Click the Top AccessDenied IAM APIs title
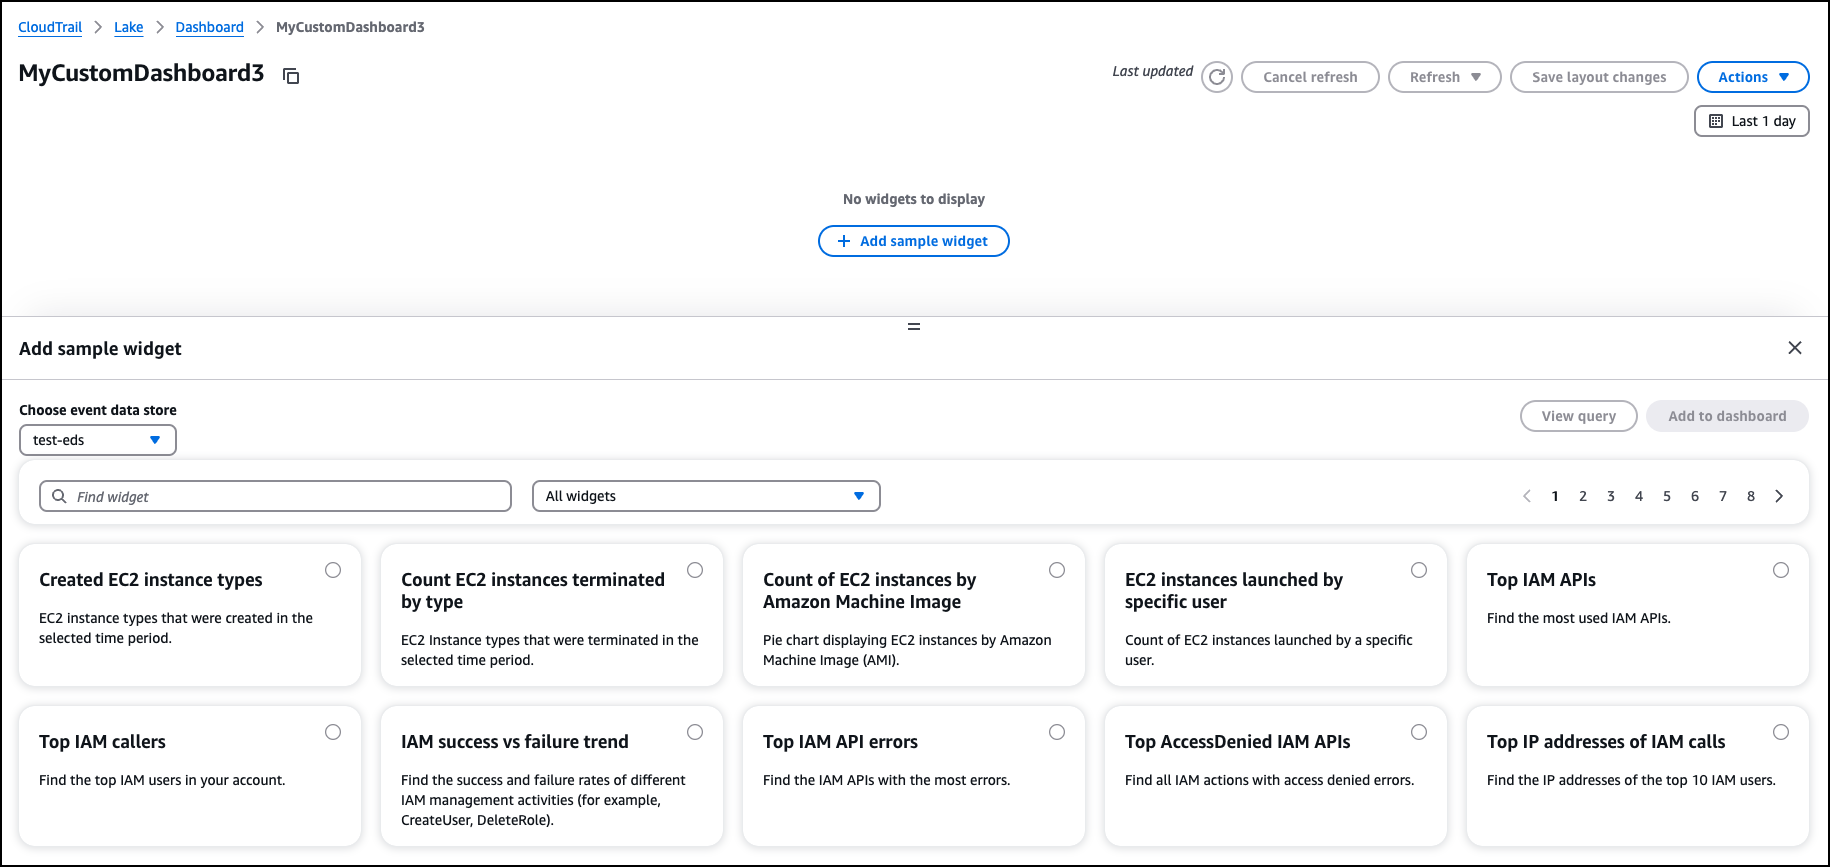 1237,742
